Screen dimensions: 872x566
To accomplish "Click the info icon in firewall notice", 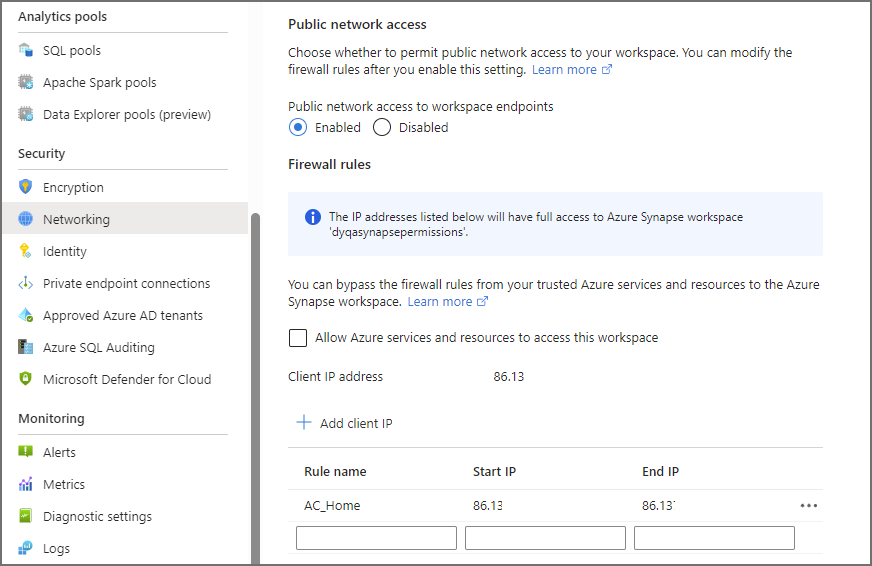I will [313, 217].
